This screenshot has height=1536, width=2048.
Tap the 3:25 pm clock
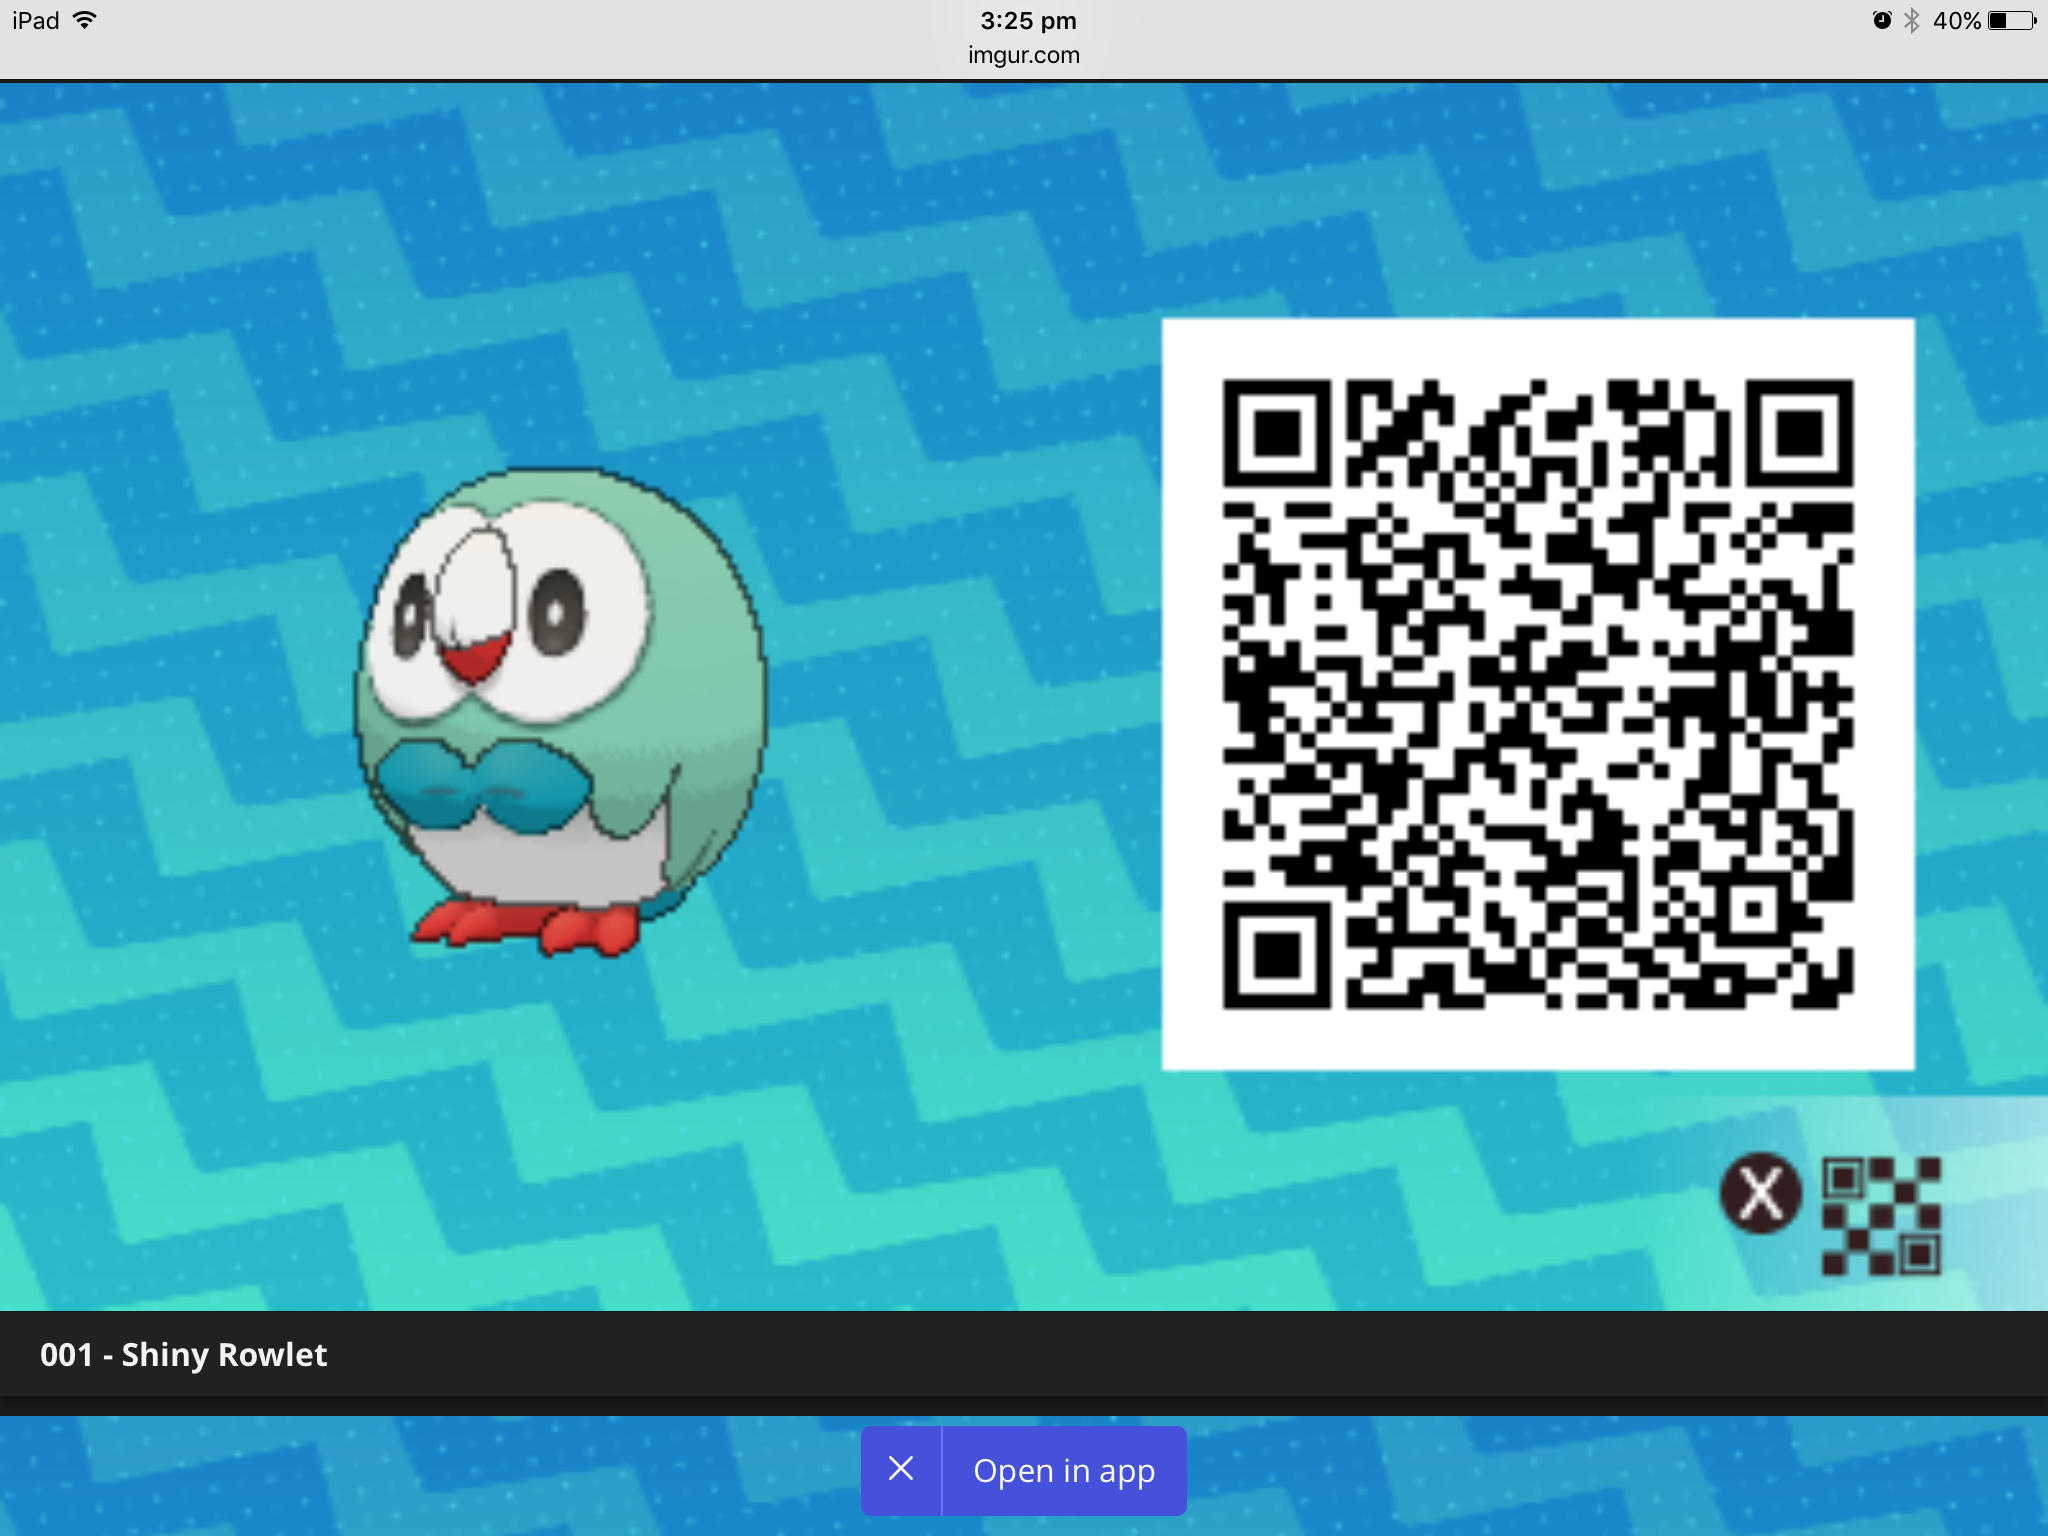[1027, 20]
